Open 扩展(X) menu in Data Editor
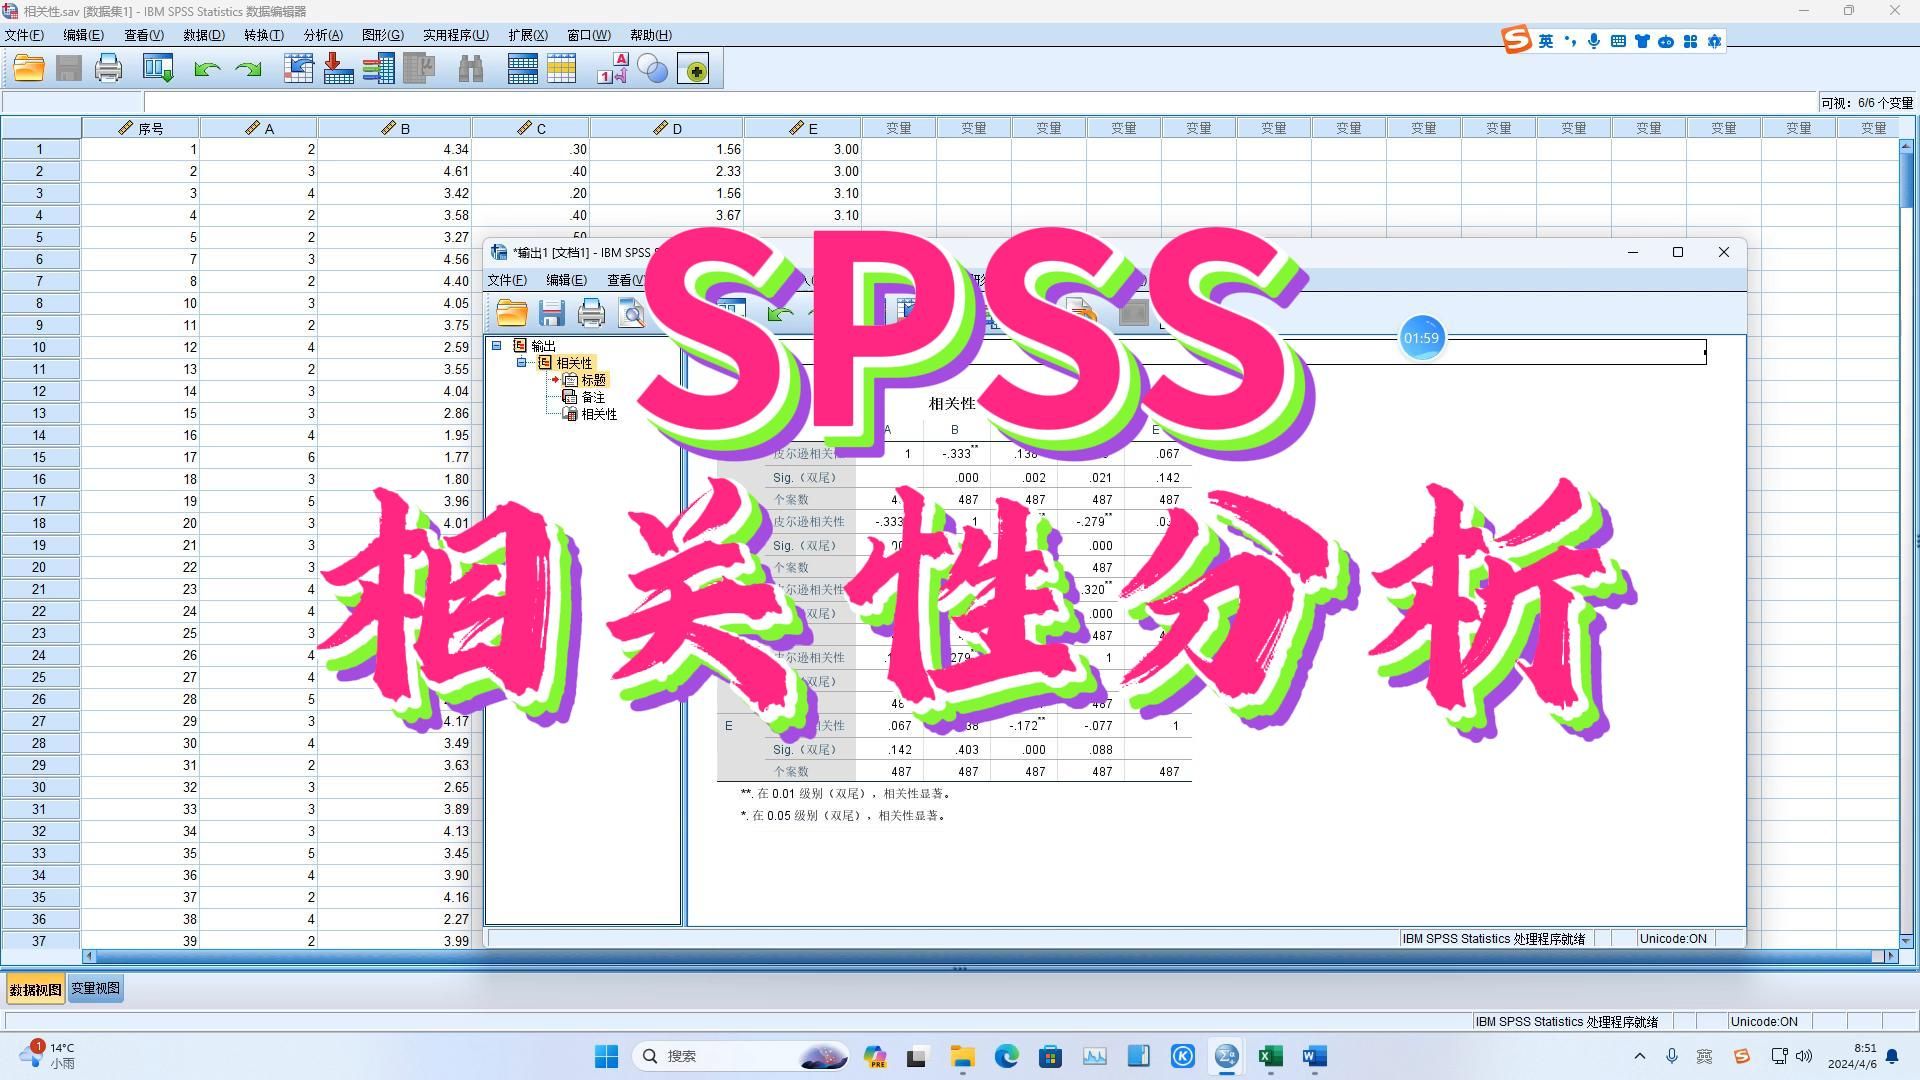Viewport: 1920px width, 1080px height. tap(528, 35)
